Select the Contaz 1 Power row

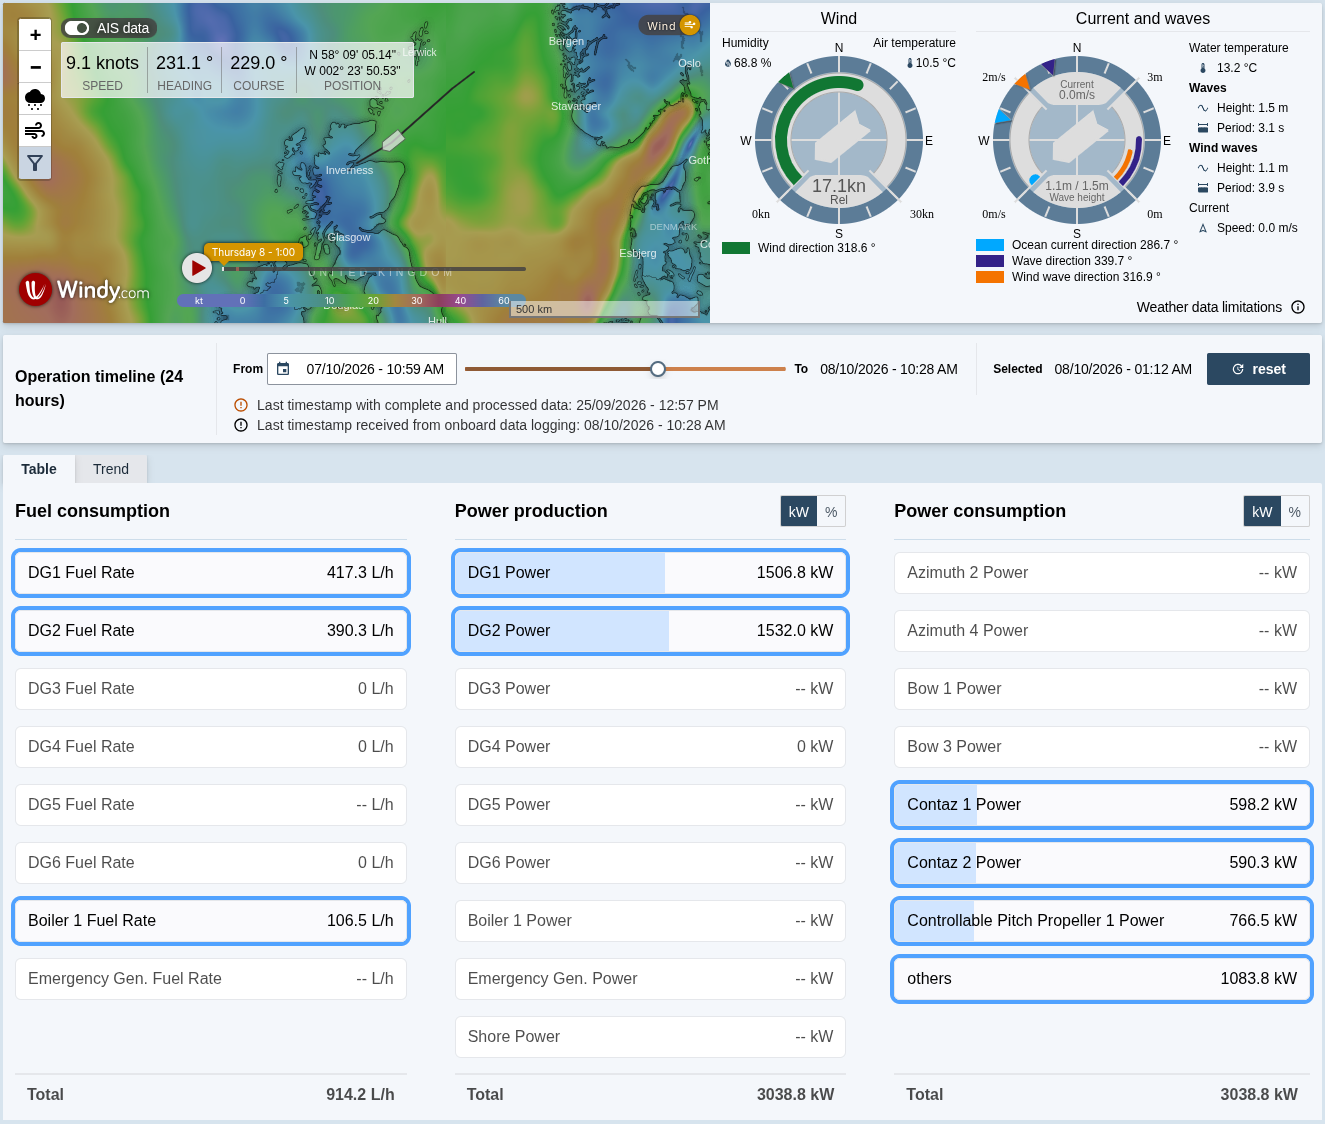pyautogui.click(x=1102, y=805)
